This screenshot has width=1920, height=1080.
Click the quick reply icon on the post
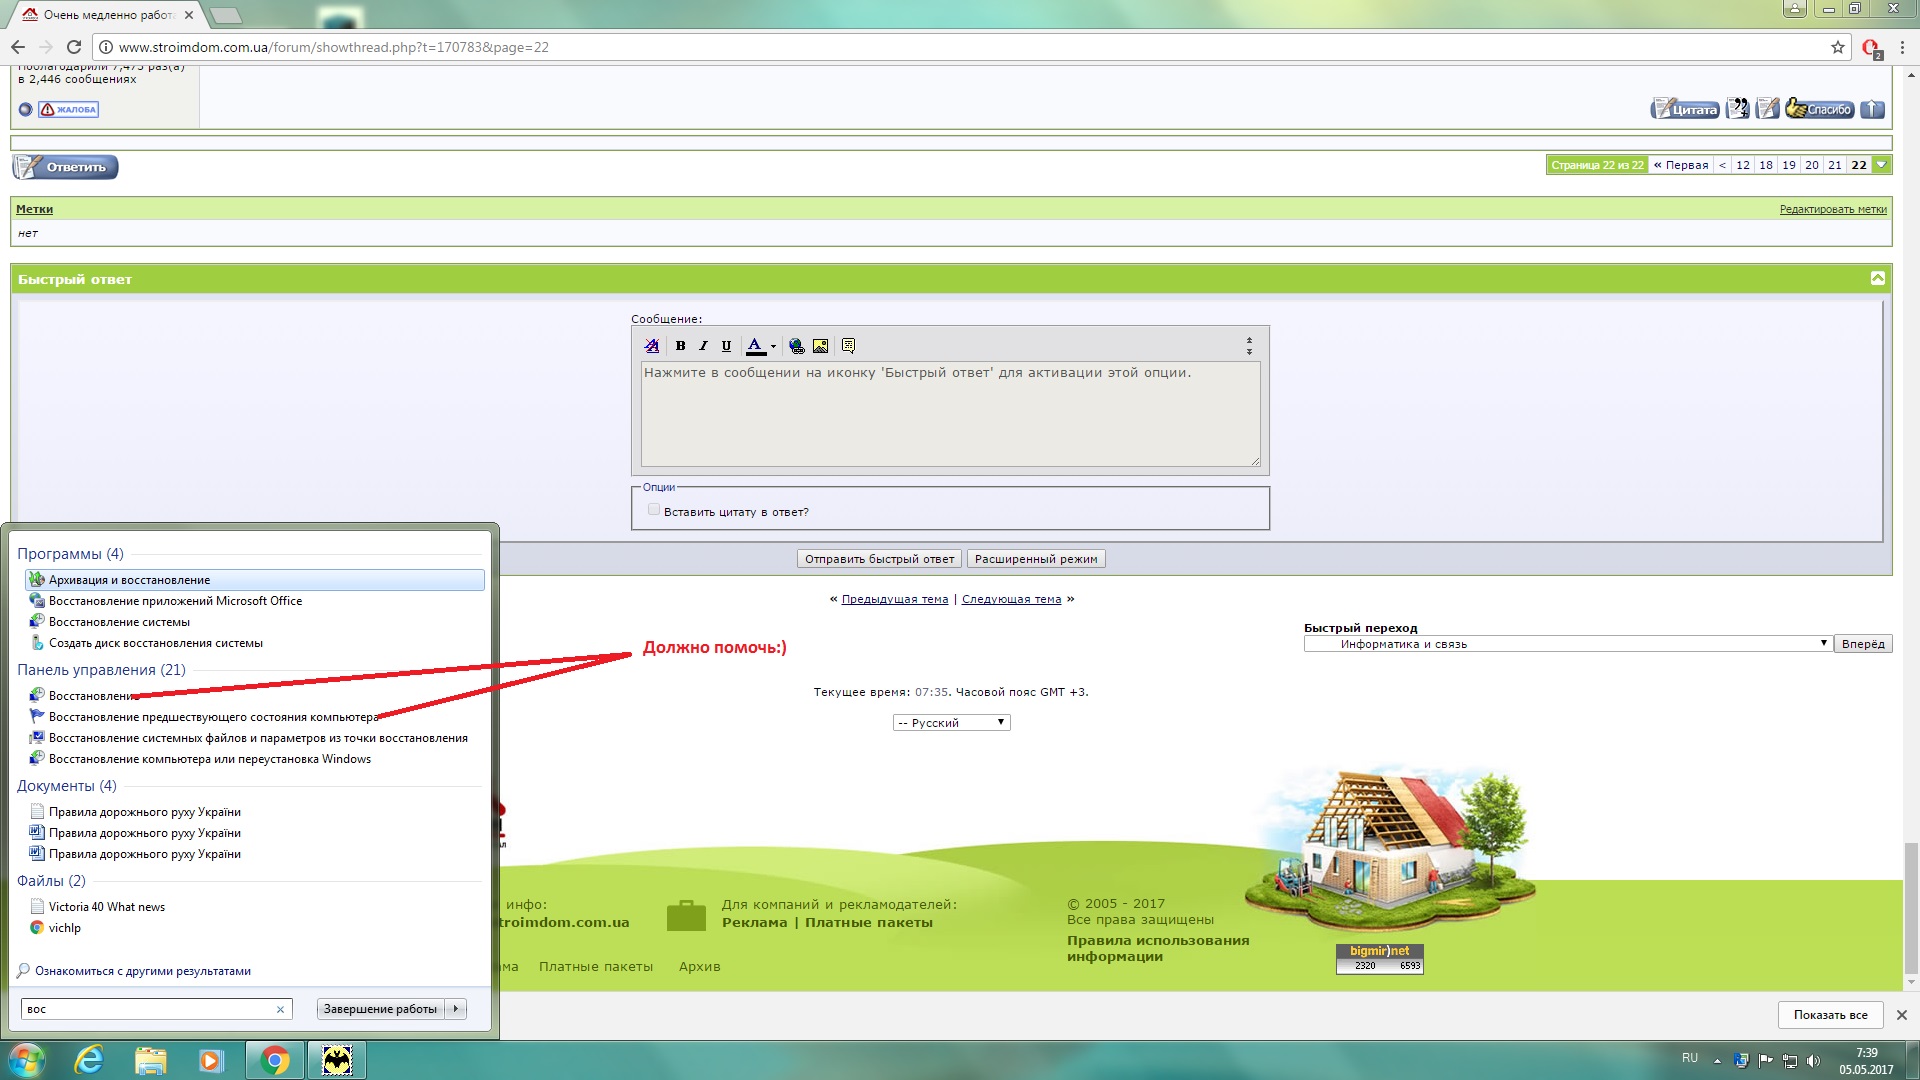(x=1768, y=109)
